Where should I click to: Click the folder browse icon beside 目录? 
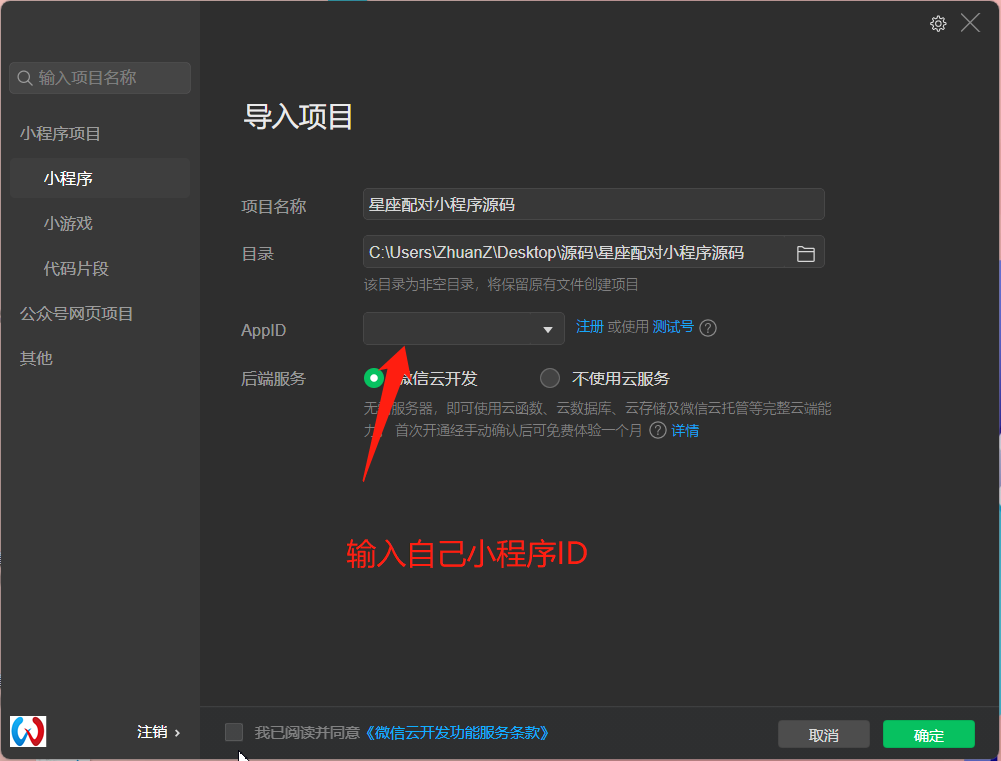(x=806, y=253)
